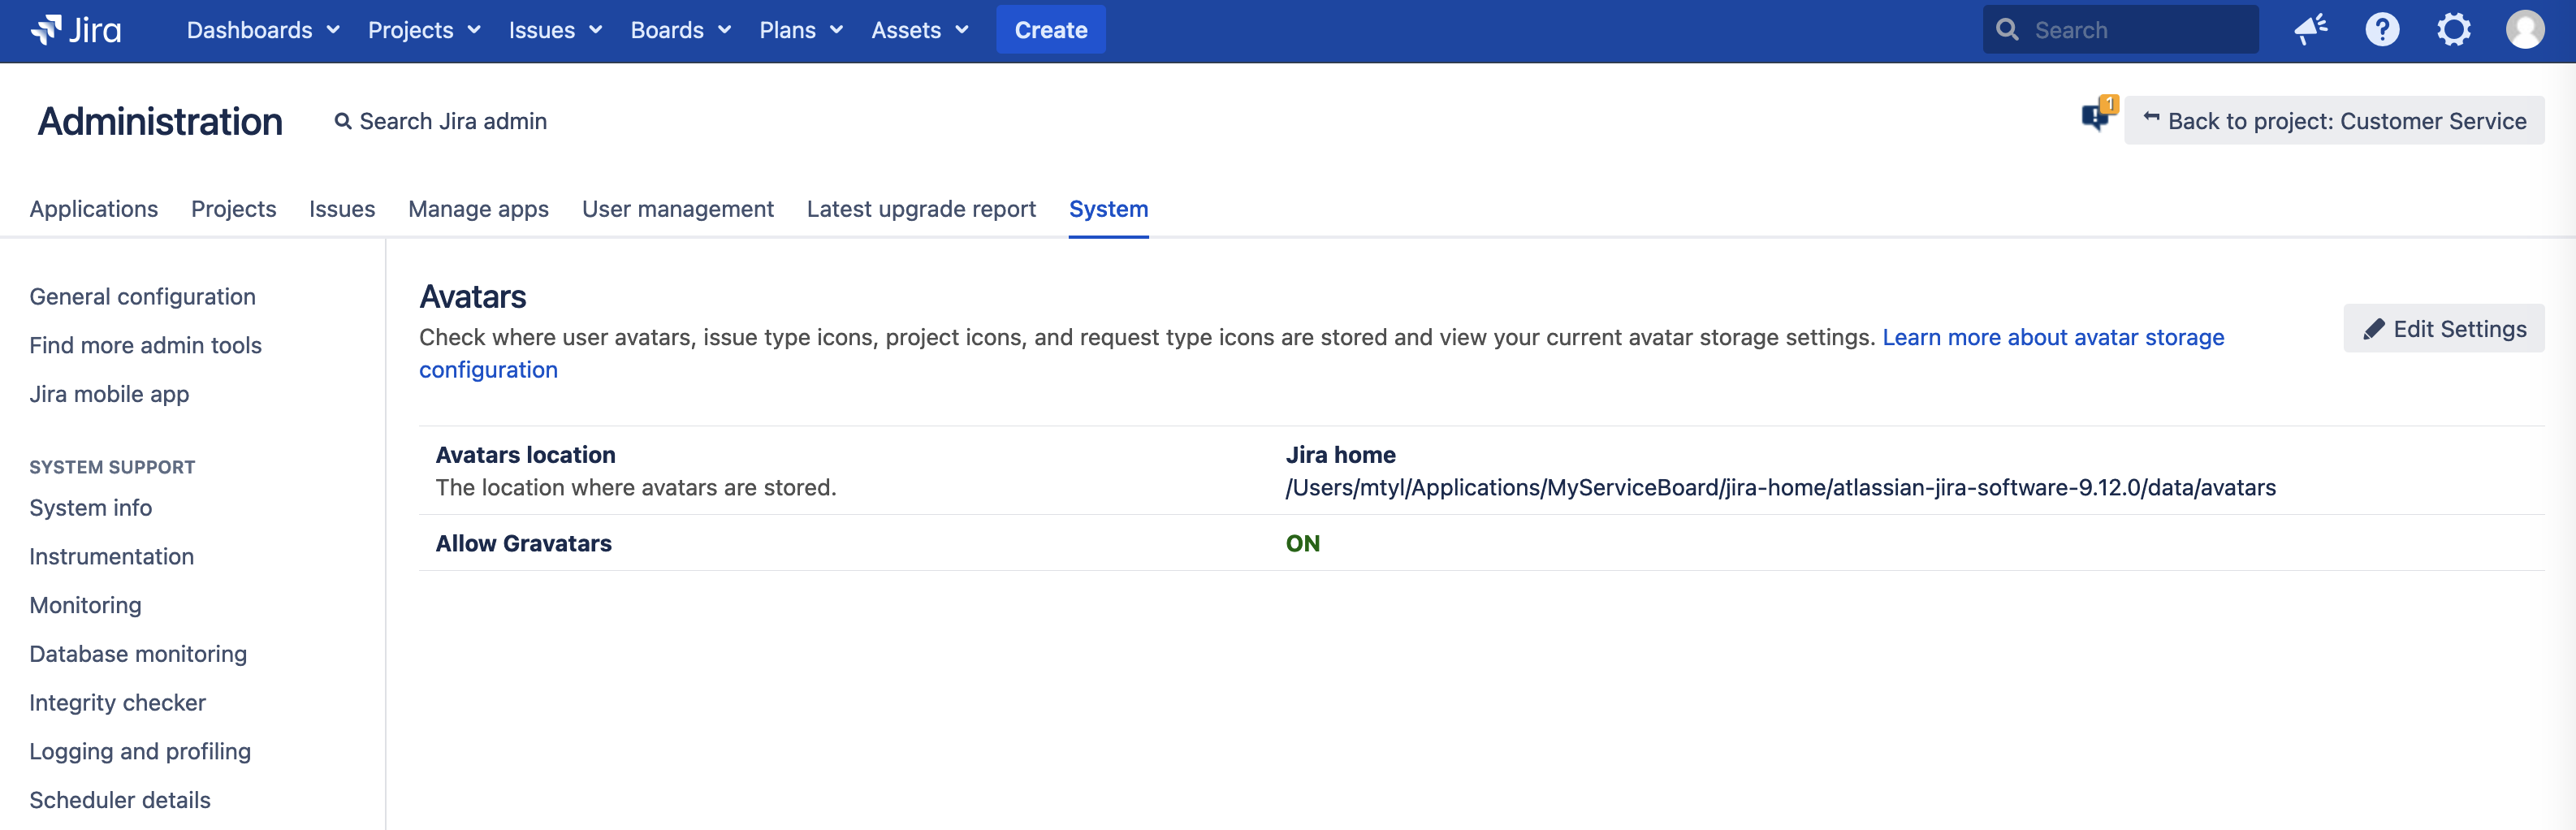This screenshot has width=2576, height=830.
Task: Expand the Issues dropdown in top nav
Action: tap(556, 30)
